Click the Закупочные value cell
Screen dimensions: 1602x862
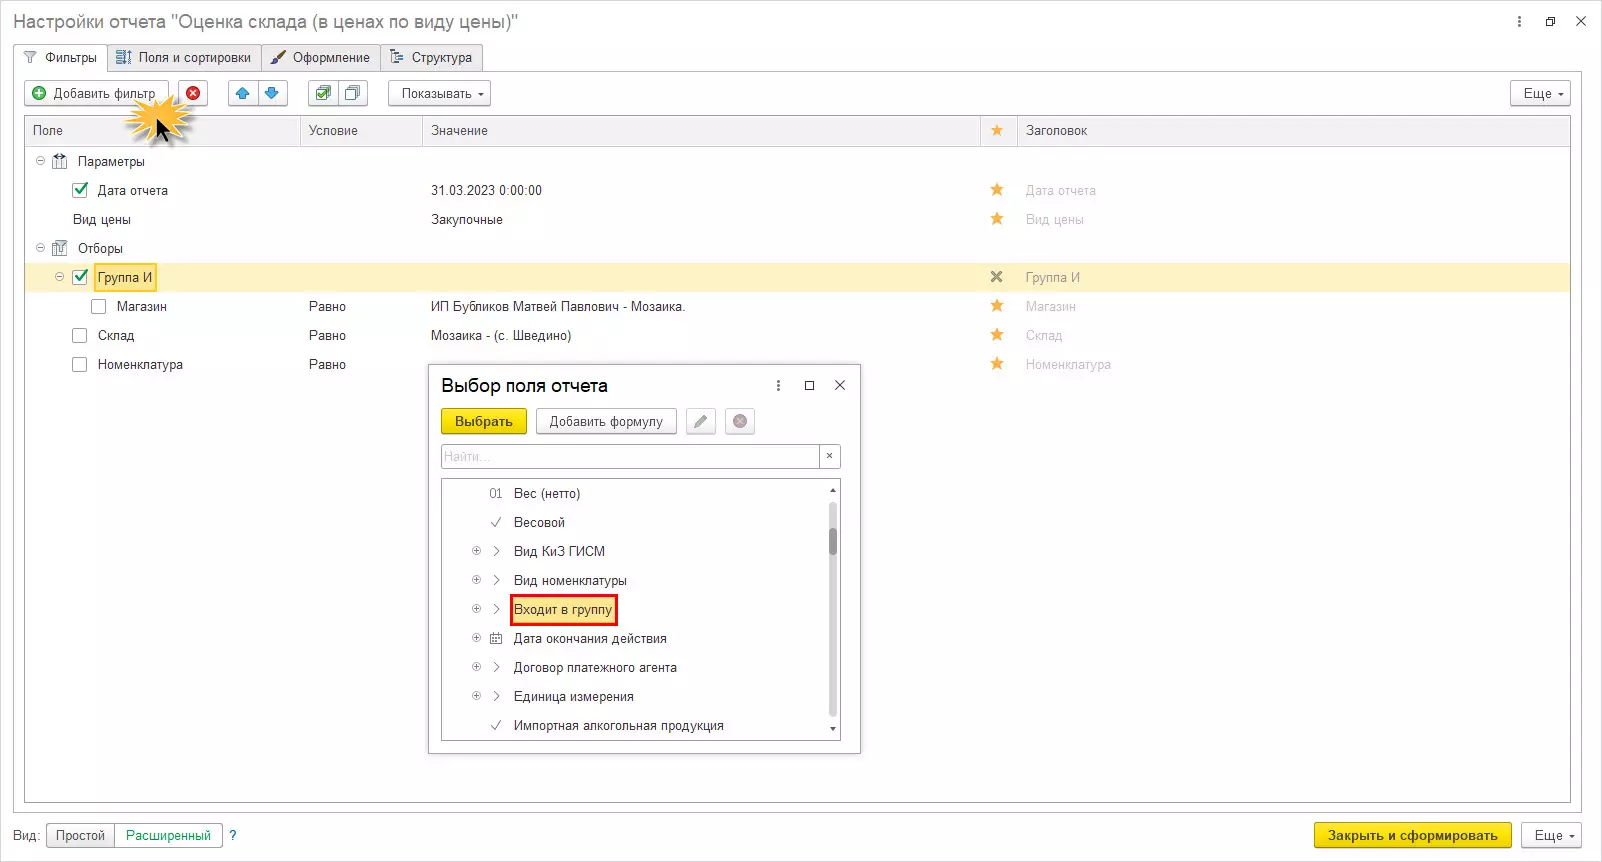coord(467,219)
